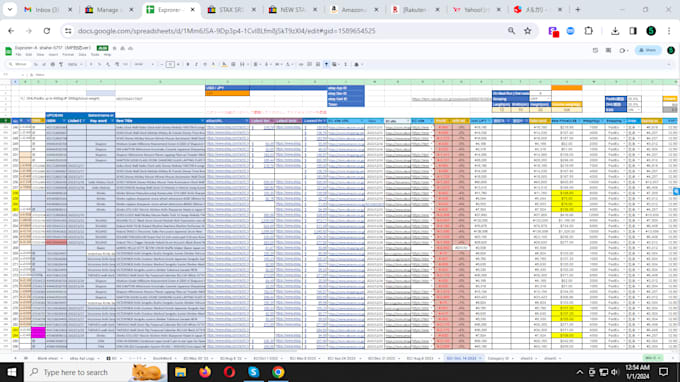Image resolution: width=680 pixels, height=382 pixels.
Task: Switch to the Inbox Gmail tab
Action: point(47,10)
